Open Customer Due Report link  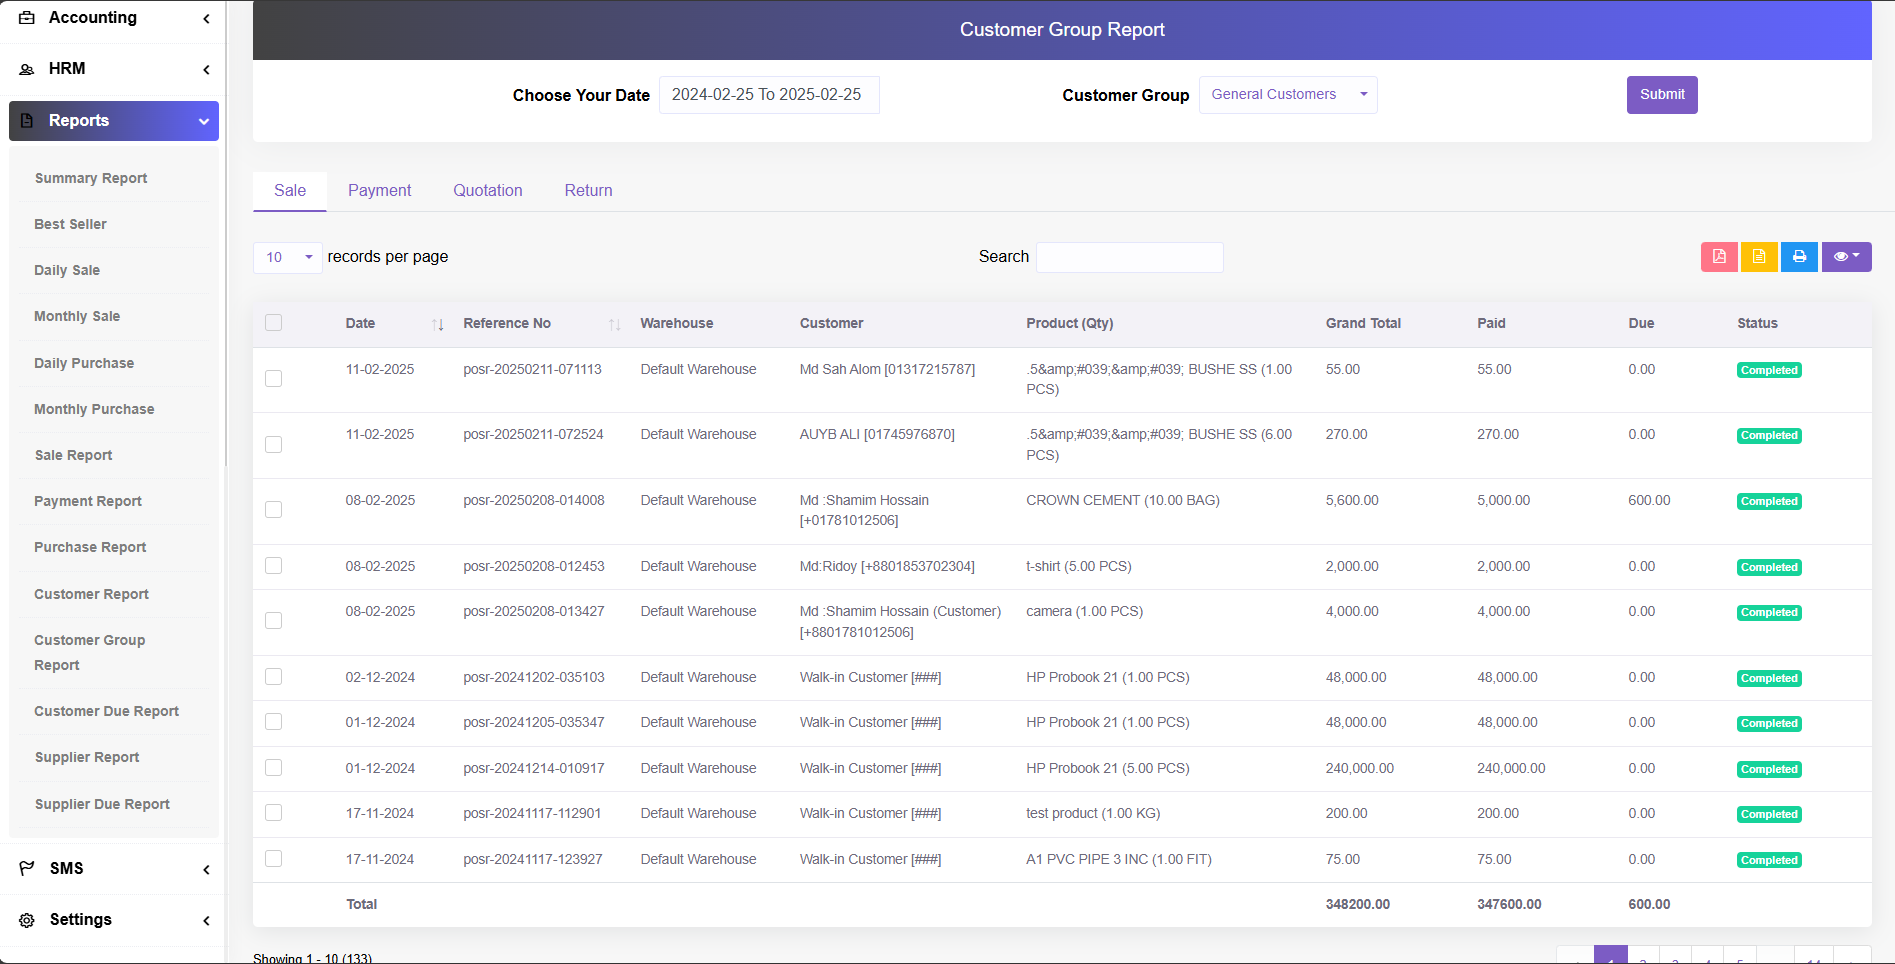(x=106, y=711)
